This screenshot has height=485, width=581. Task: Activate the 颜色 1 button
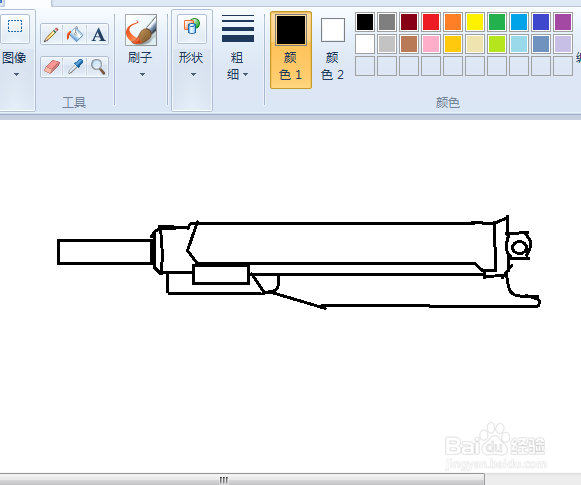[291, 50]
